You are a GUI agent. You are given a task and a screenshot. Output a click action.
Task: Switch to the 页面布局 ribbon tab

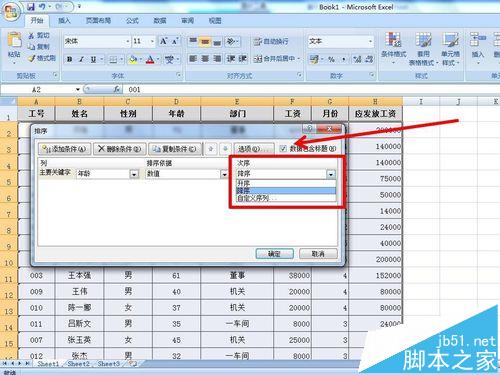point(98,21)
